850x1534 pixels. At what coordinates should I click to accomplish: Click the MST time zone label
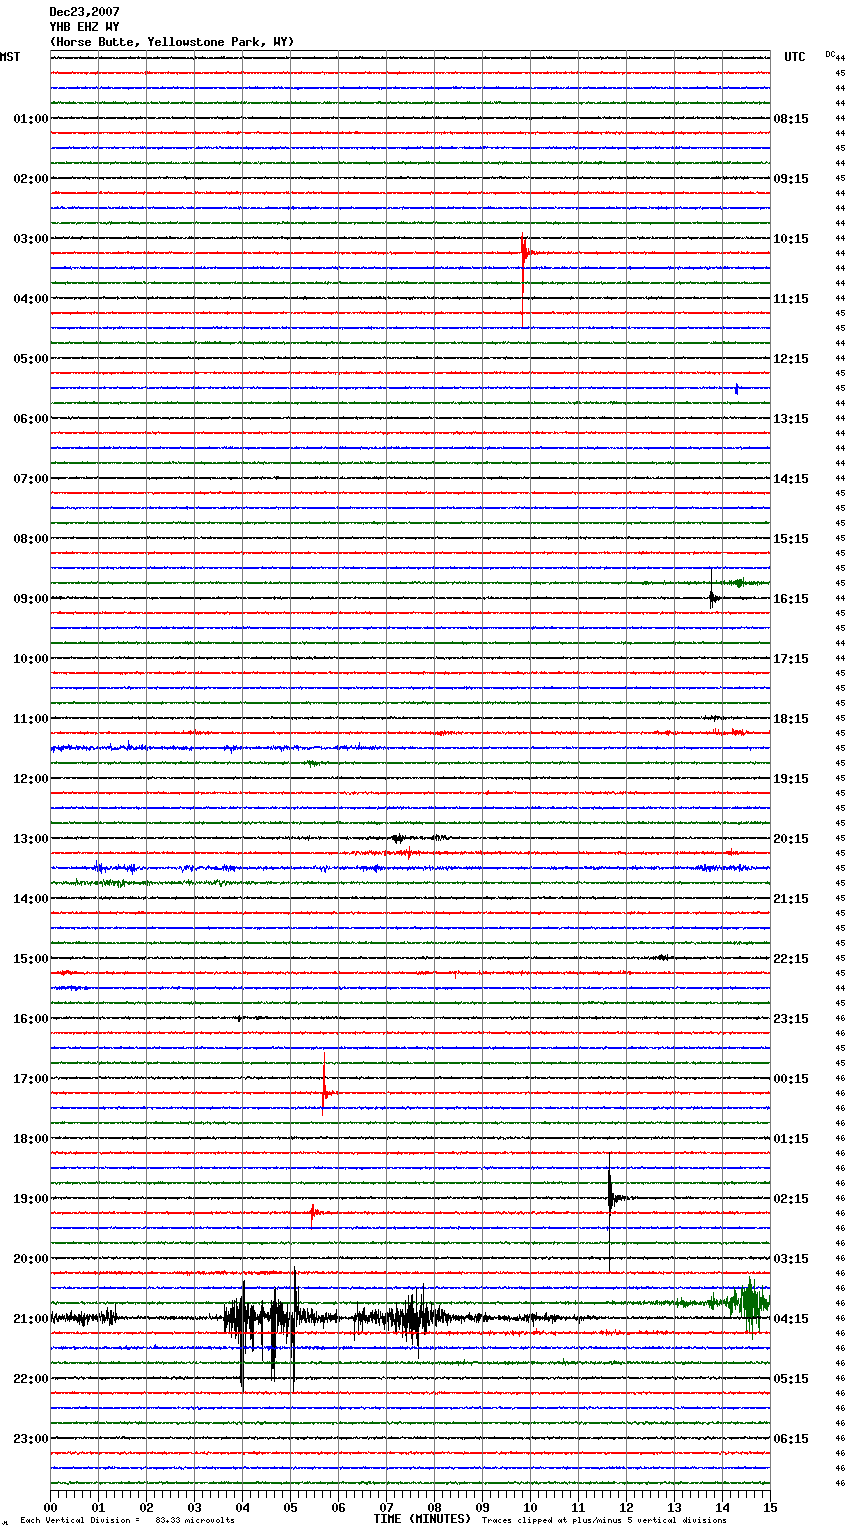click(10, 57)
